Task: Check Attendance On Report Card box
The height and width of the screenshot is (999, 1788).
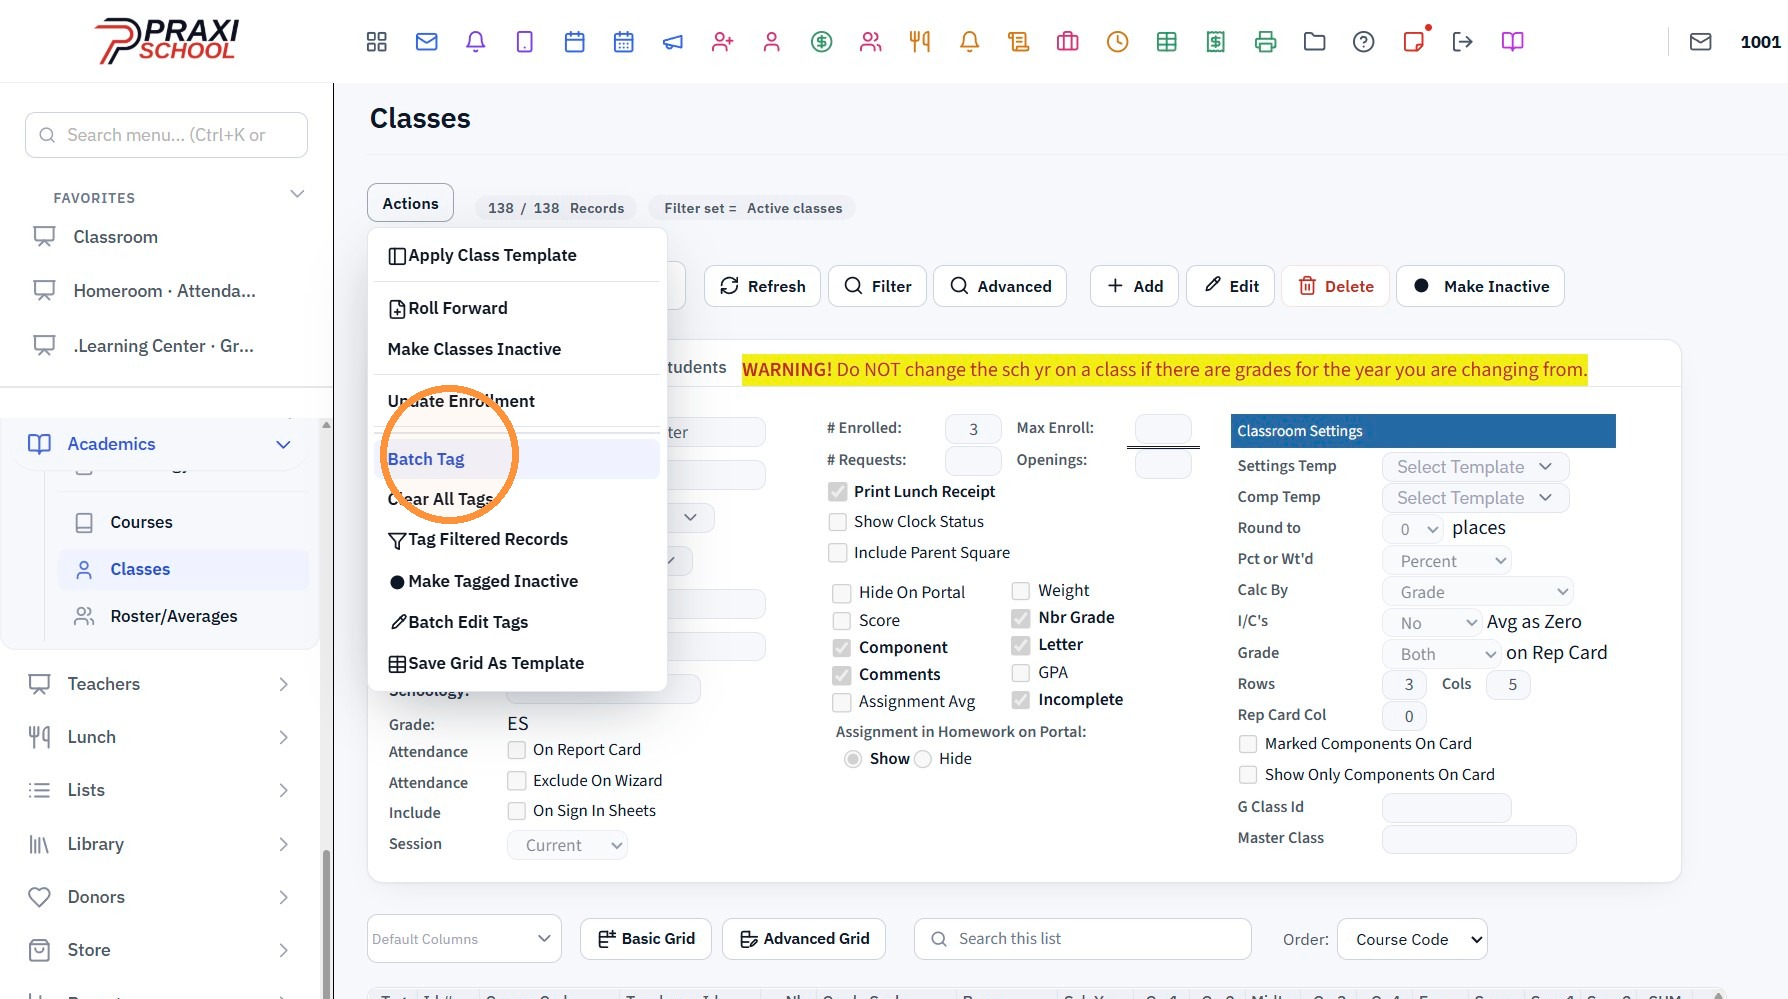Action: (517, 750)
